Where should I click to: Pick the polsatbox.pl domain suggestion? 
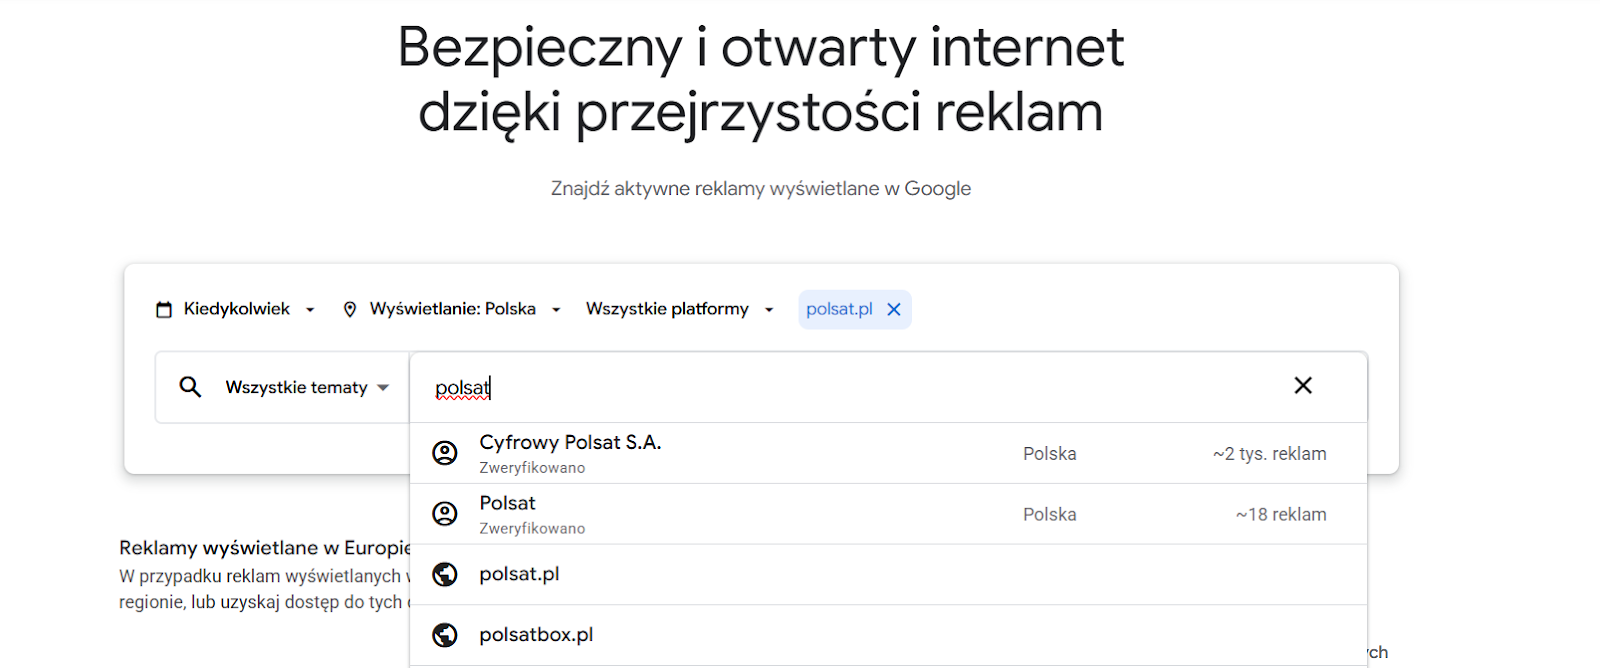coord(536,635)
